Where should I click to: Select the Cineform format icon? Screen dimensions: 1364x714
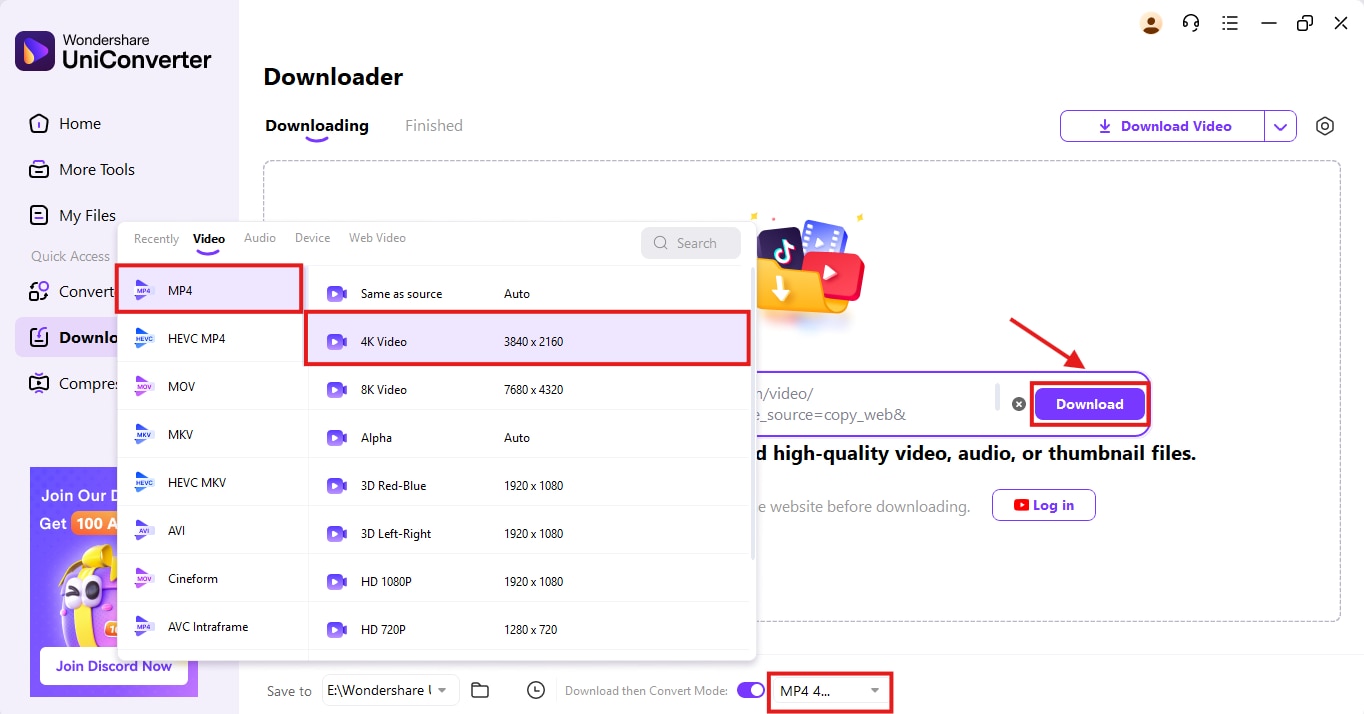click(144, 578)
